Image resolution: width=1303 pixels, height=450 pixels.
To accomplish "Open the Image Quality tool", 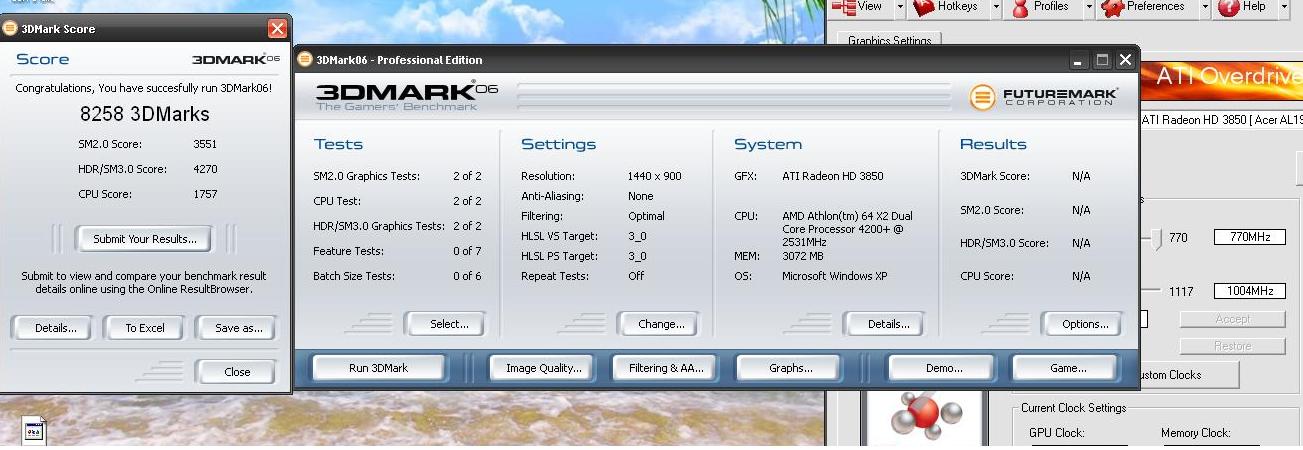I will 544,368.
